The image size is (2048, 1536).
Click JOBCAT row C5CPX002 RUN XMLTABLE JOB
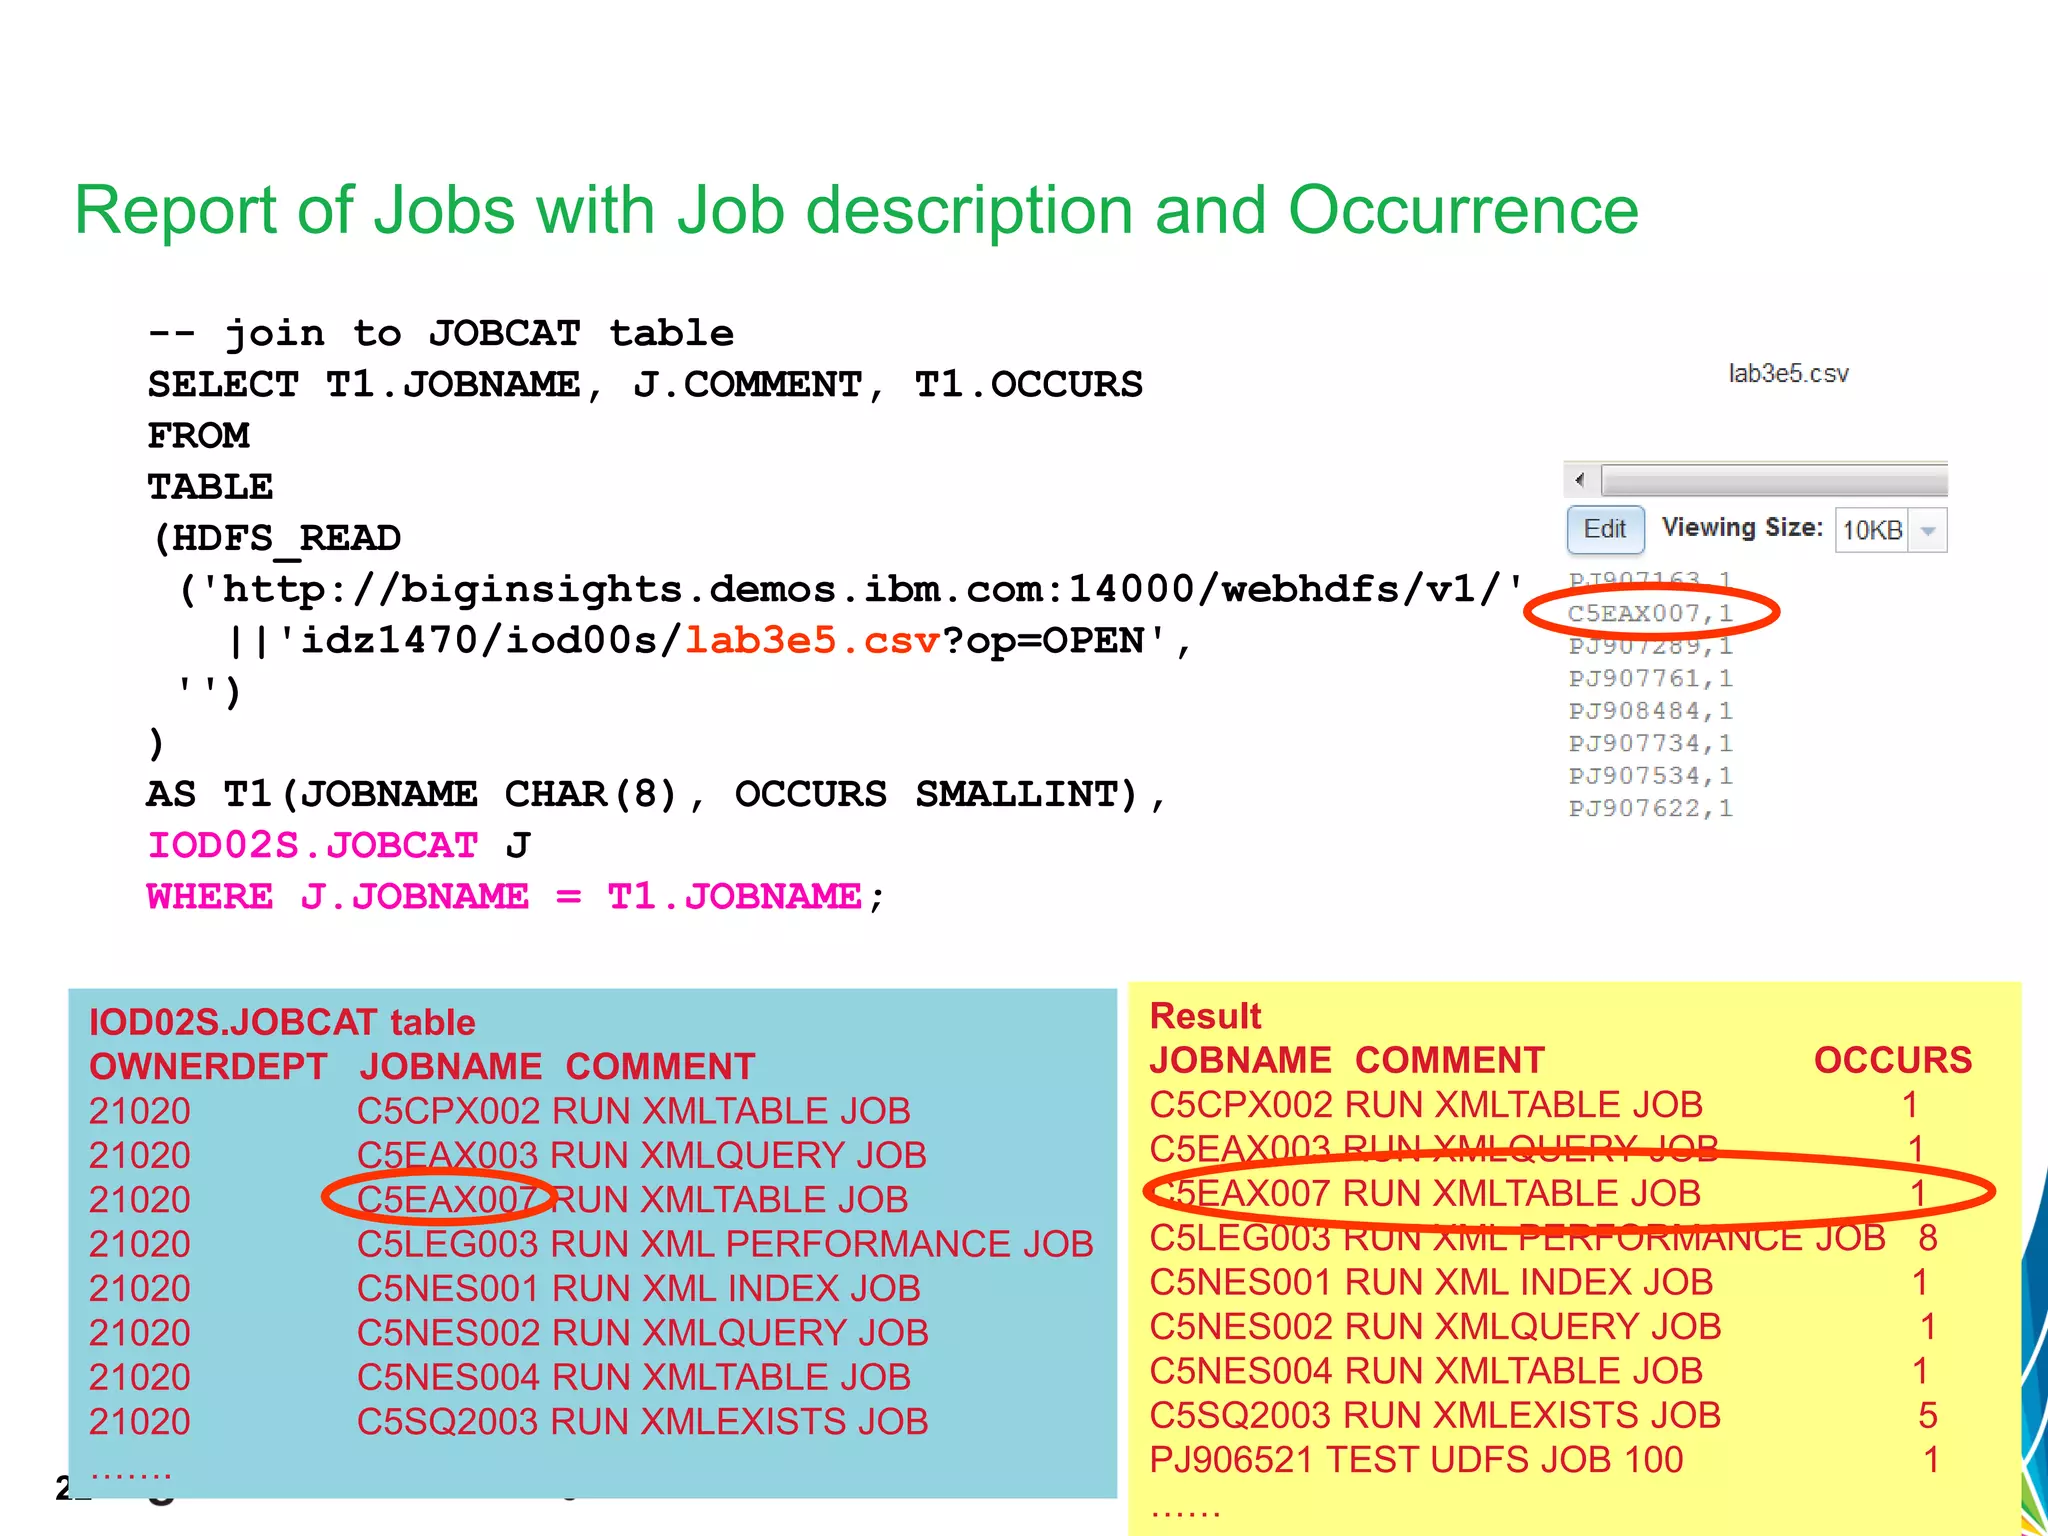coord(500,1111)
